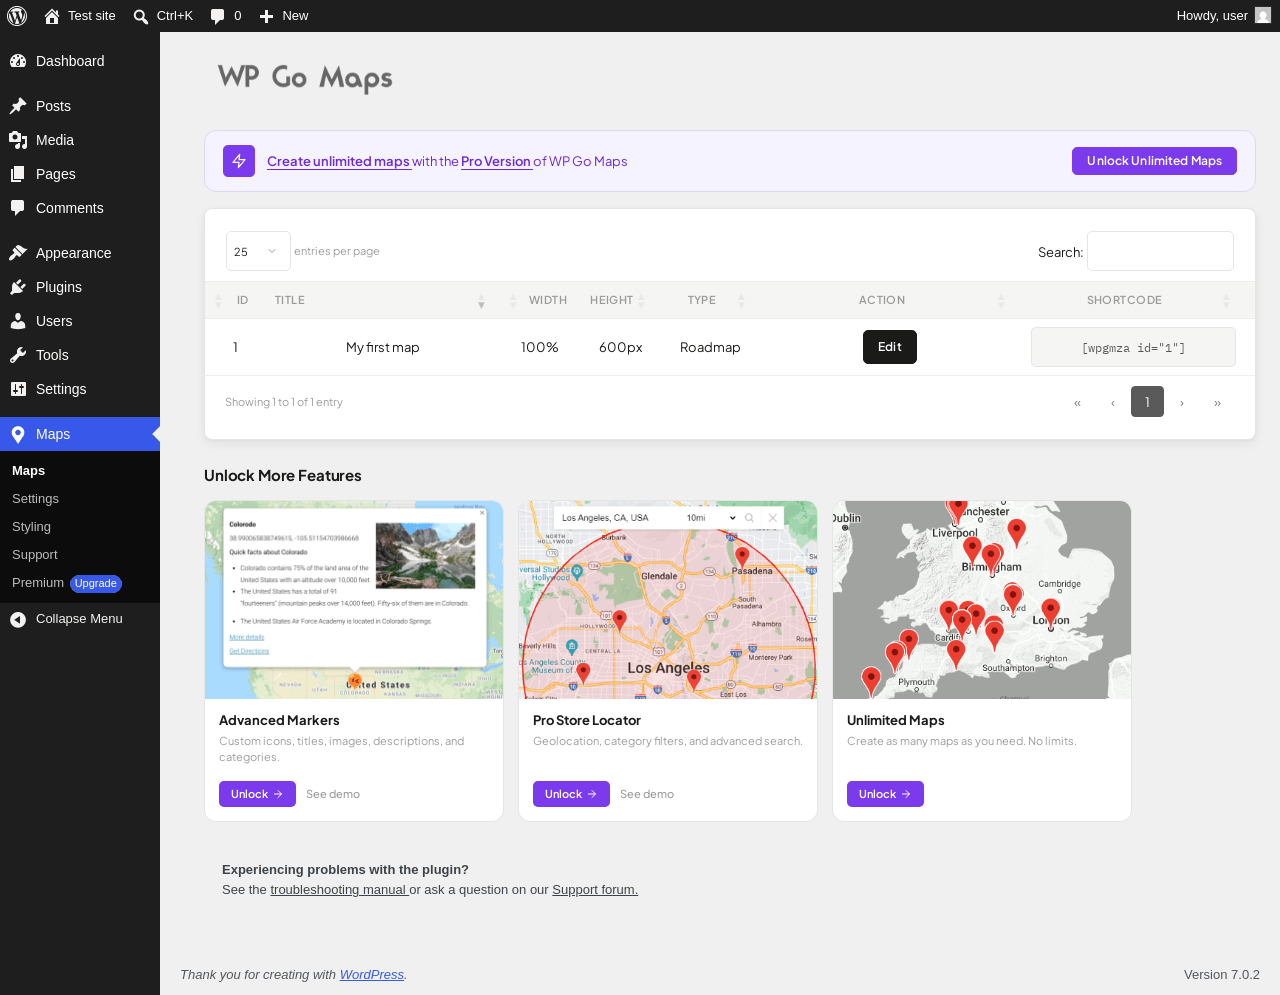Select page 1 in pagination
The image size is (1280, 995).
point(1147,402)
